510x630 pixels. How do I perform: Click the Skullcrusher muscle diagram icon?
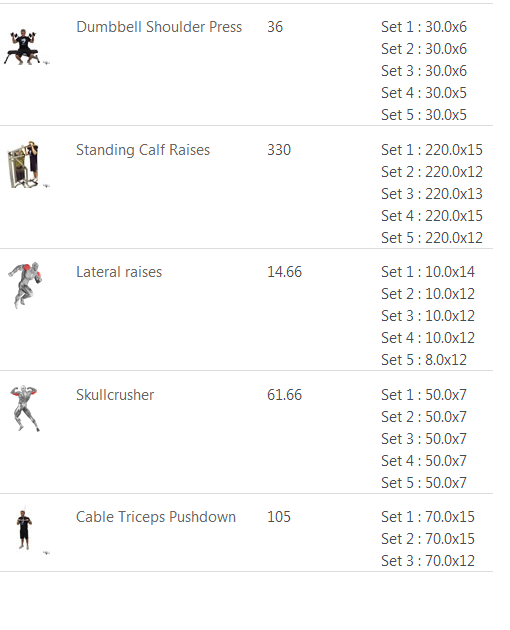pos(24,408)
